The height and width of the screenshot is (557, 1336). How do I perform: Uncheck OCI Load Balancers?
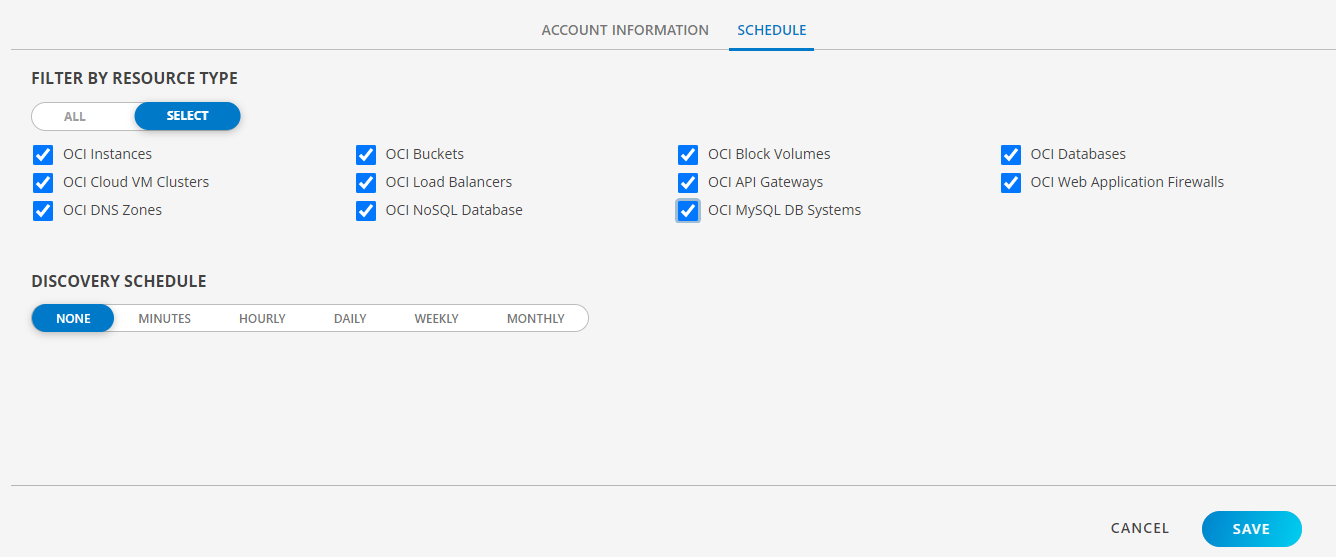[366, 183]
